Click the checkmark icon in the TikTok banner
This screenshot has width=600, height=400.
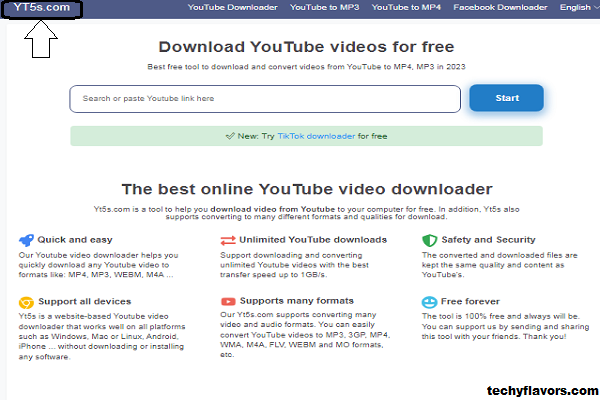coord(231,136)
